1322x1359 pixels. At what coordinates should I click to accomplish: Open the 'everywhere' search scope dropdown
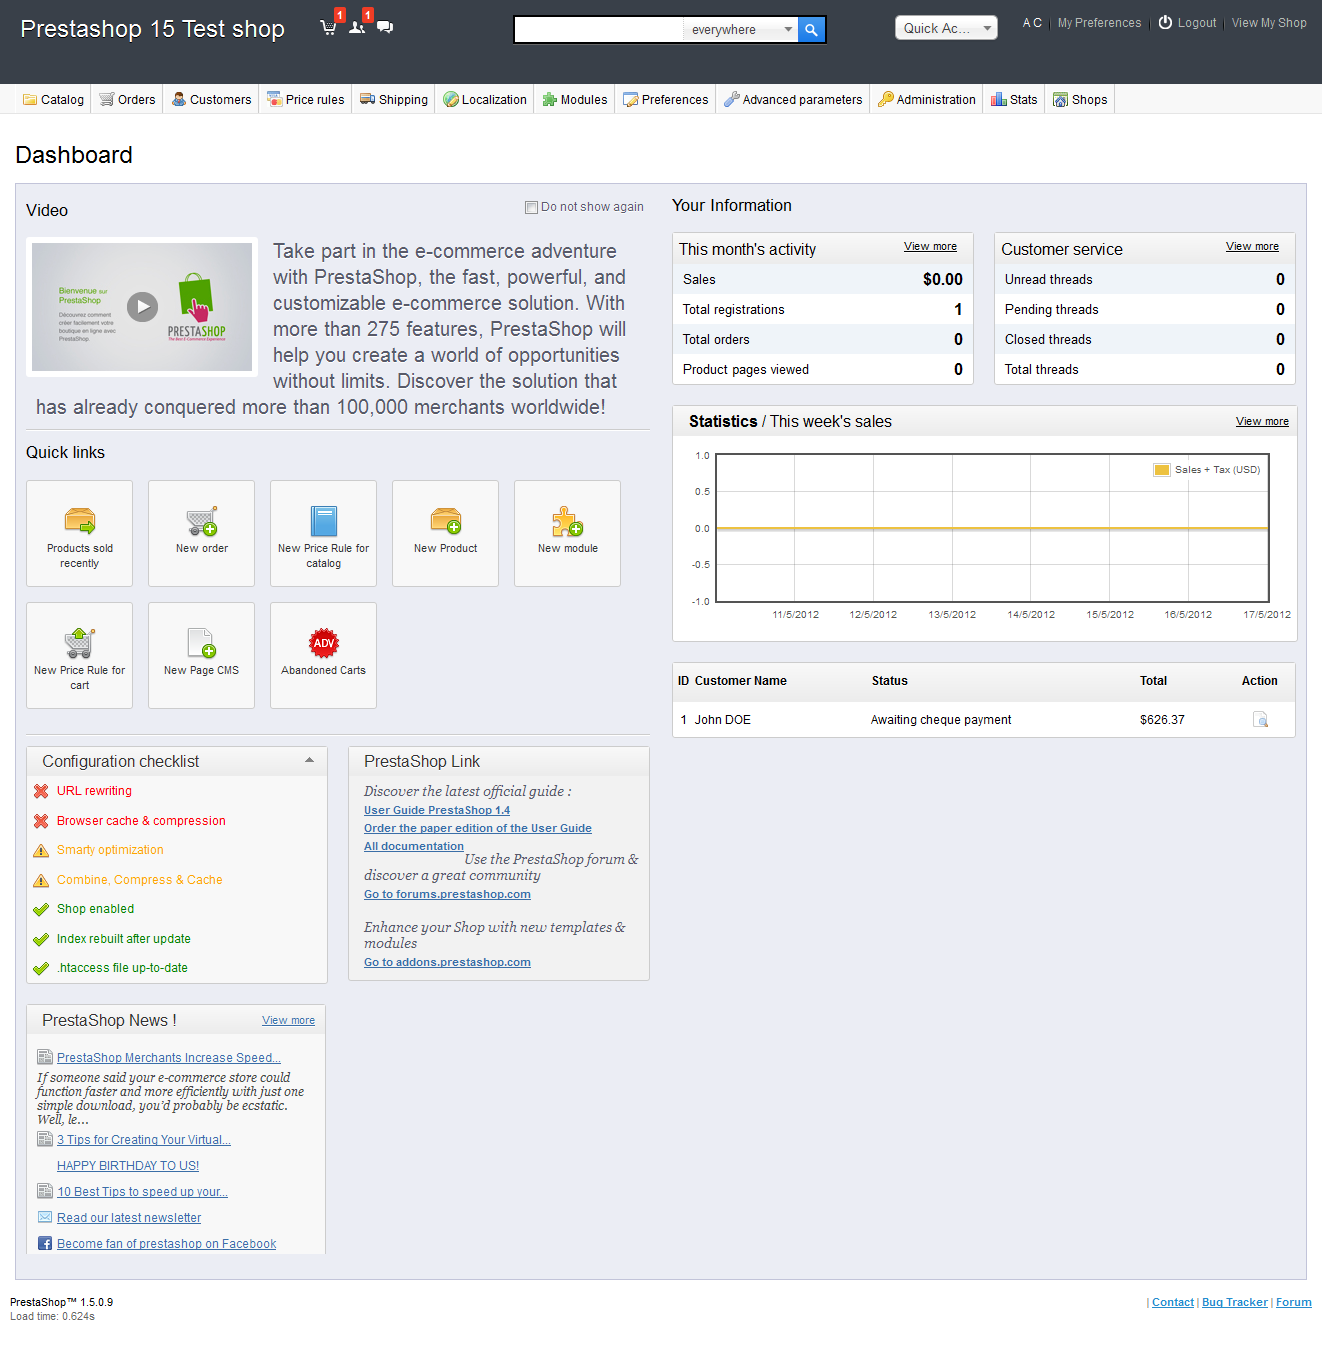click(x=741, y=30)
